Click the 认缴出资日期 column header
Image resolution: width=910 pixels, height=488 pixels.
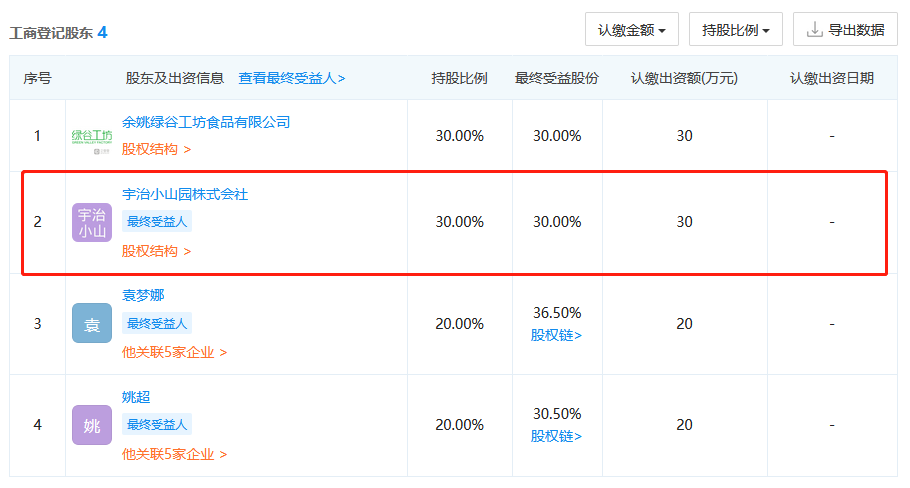click(x=832, y=78)
